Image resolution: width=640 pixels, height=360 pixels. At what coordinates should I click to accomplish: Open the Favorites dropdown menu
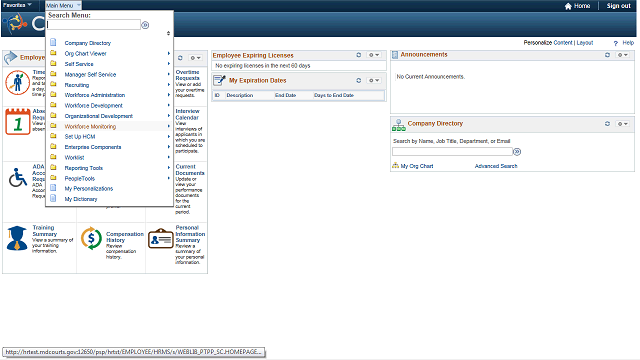point(17,5)
